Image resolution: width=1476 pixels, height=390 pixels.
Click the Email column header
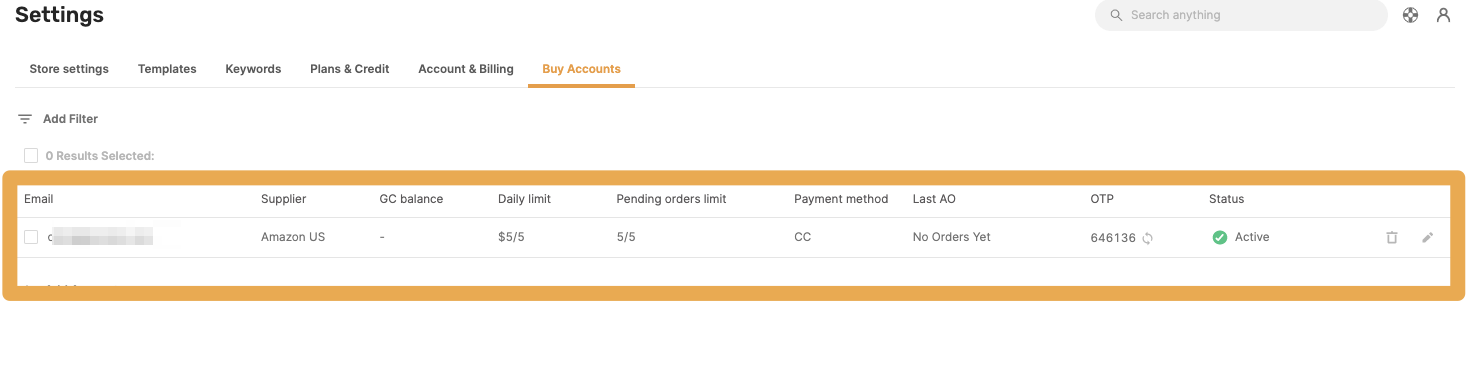click(39, 199)
